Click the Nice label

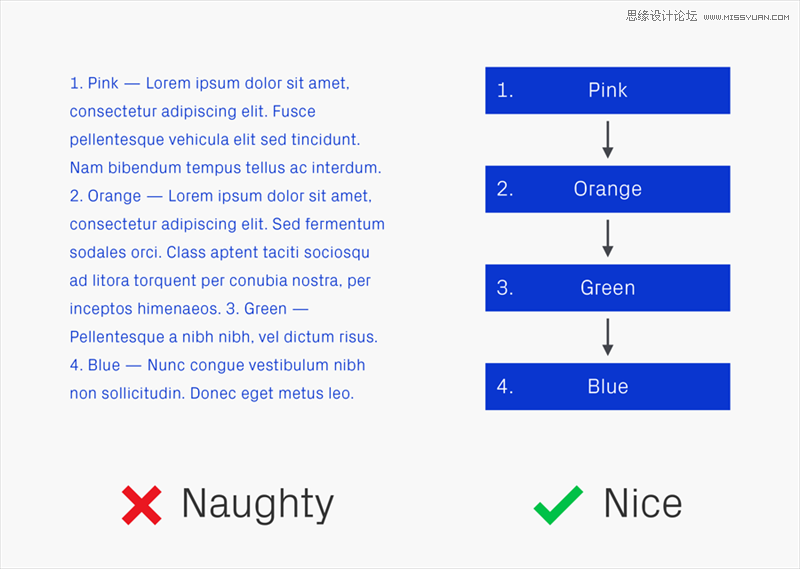[643, 503]
